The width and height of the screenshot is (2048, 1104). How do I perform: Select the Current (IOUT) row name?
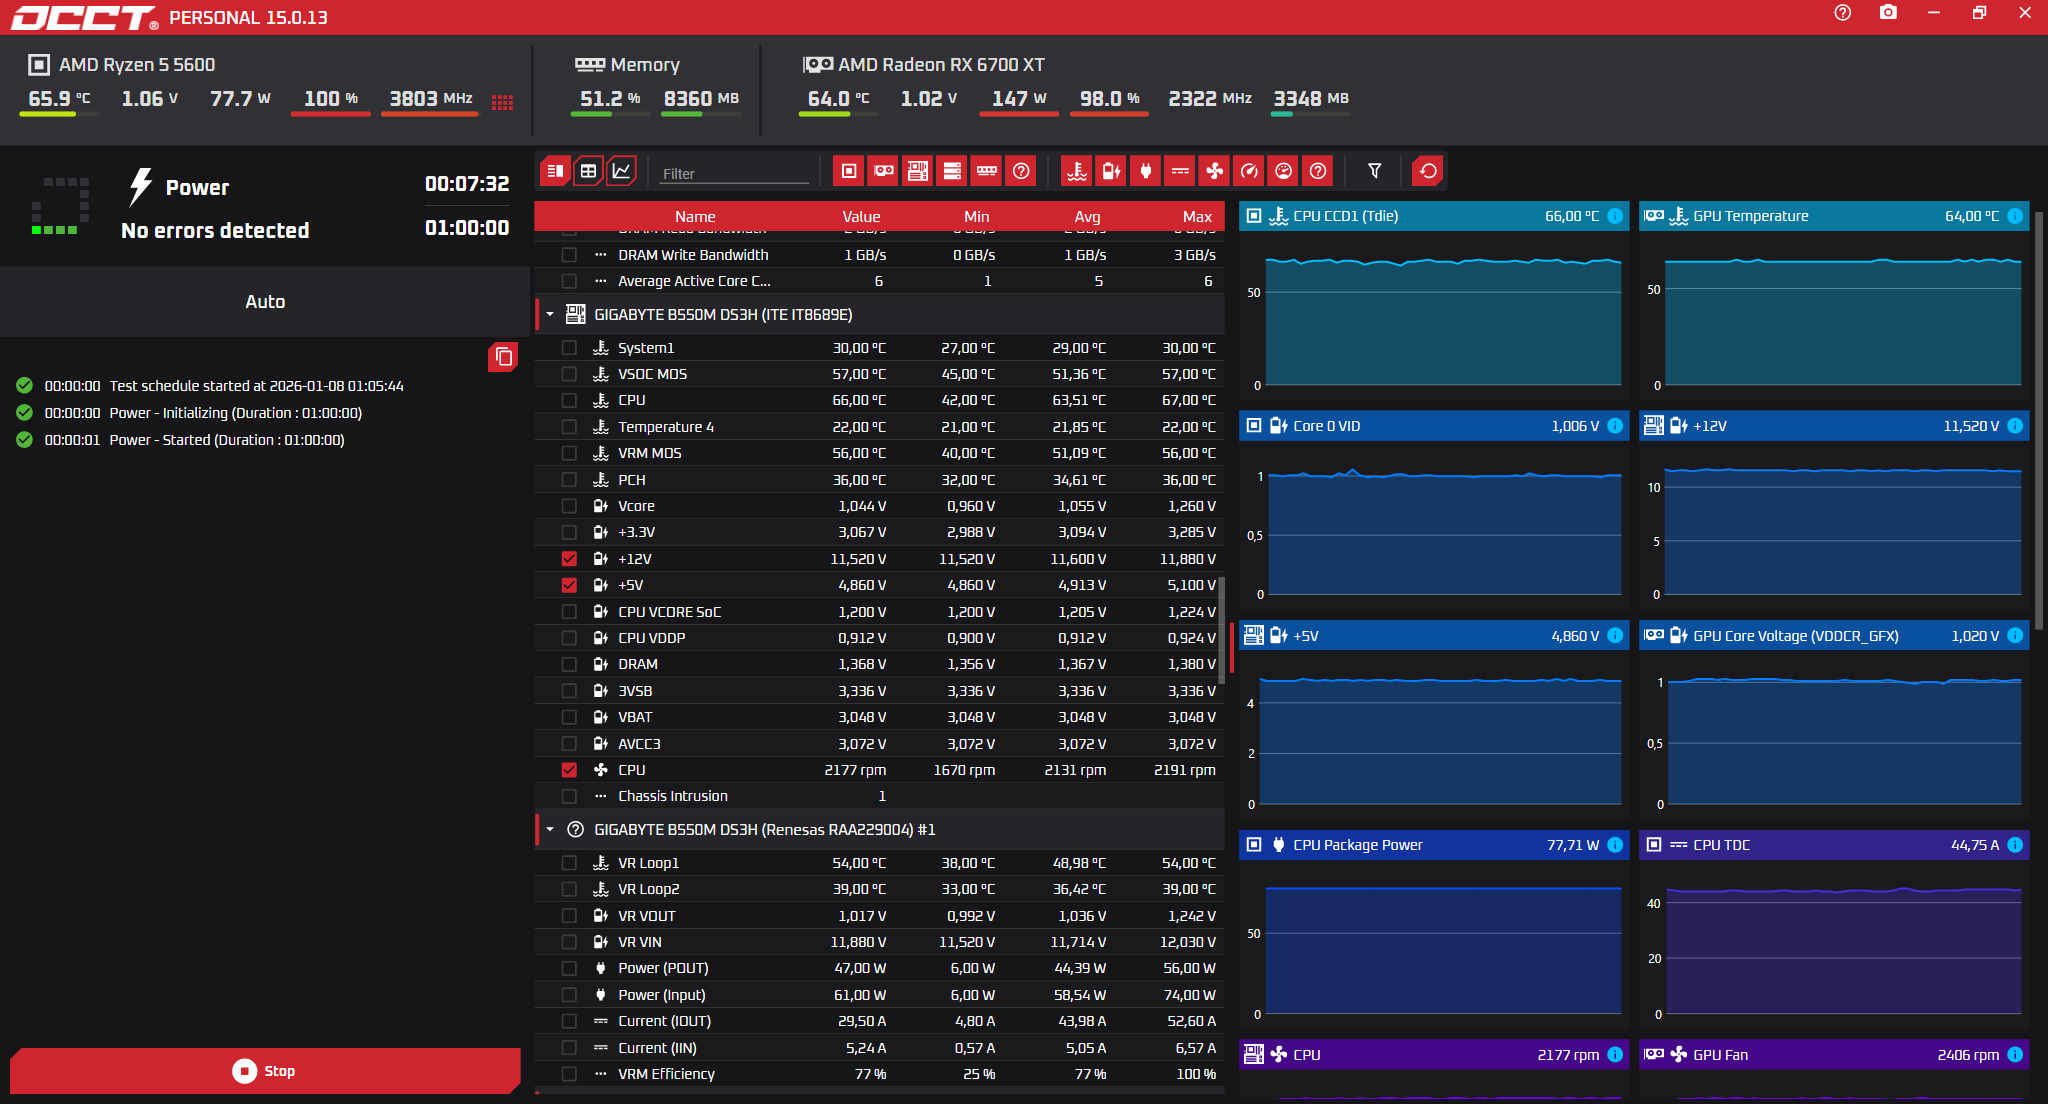click(x=664, y=1021)
